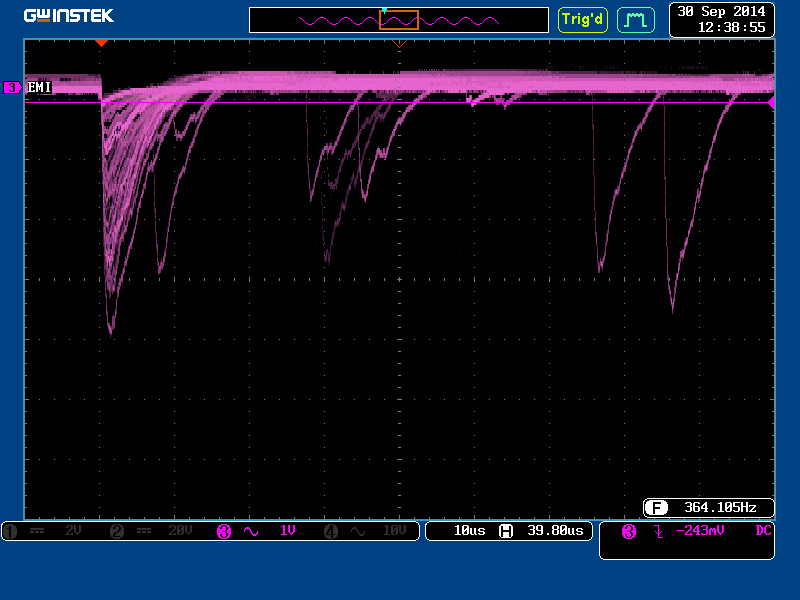Click the cyan trigger marker above the overview waveform
The width and height of the screenshot is (800, 600).
pos(384,10)
